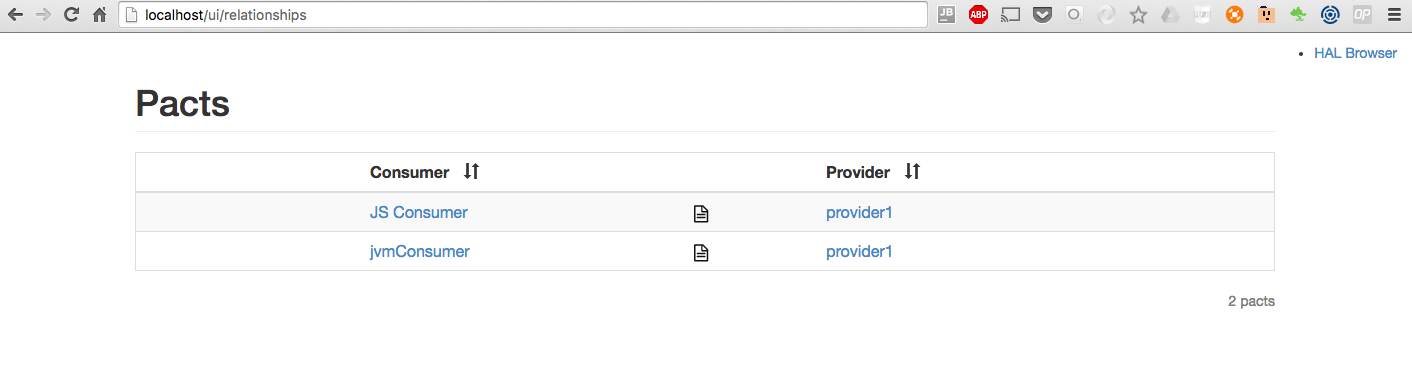Go back to the previous page

[x=16, y=15]
